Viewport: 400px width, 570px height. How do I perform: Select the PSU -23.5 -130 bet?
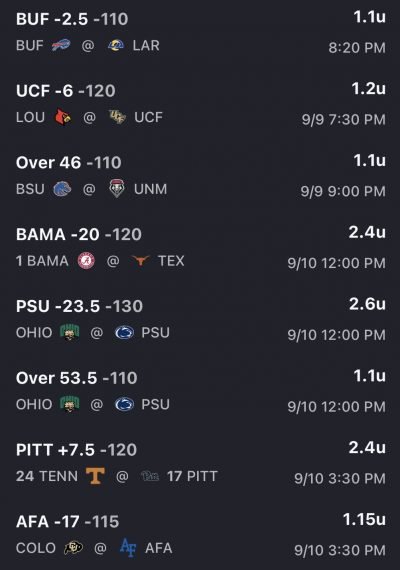point(200,320)
